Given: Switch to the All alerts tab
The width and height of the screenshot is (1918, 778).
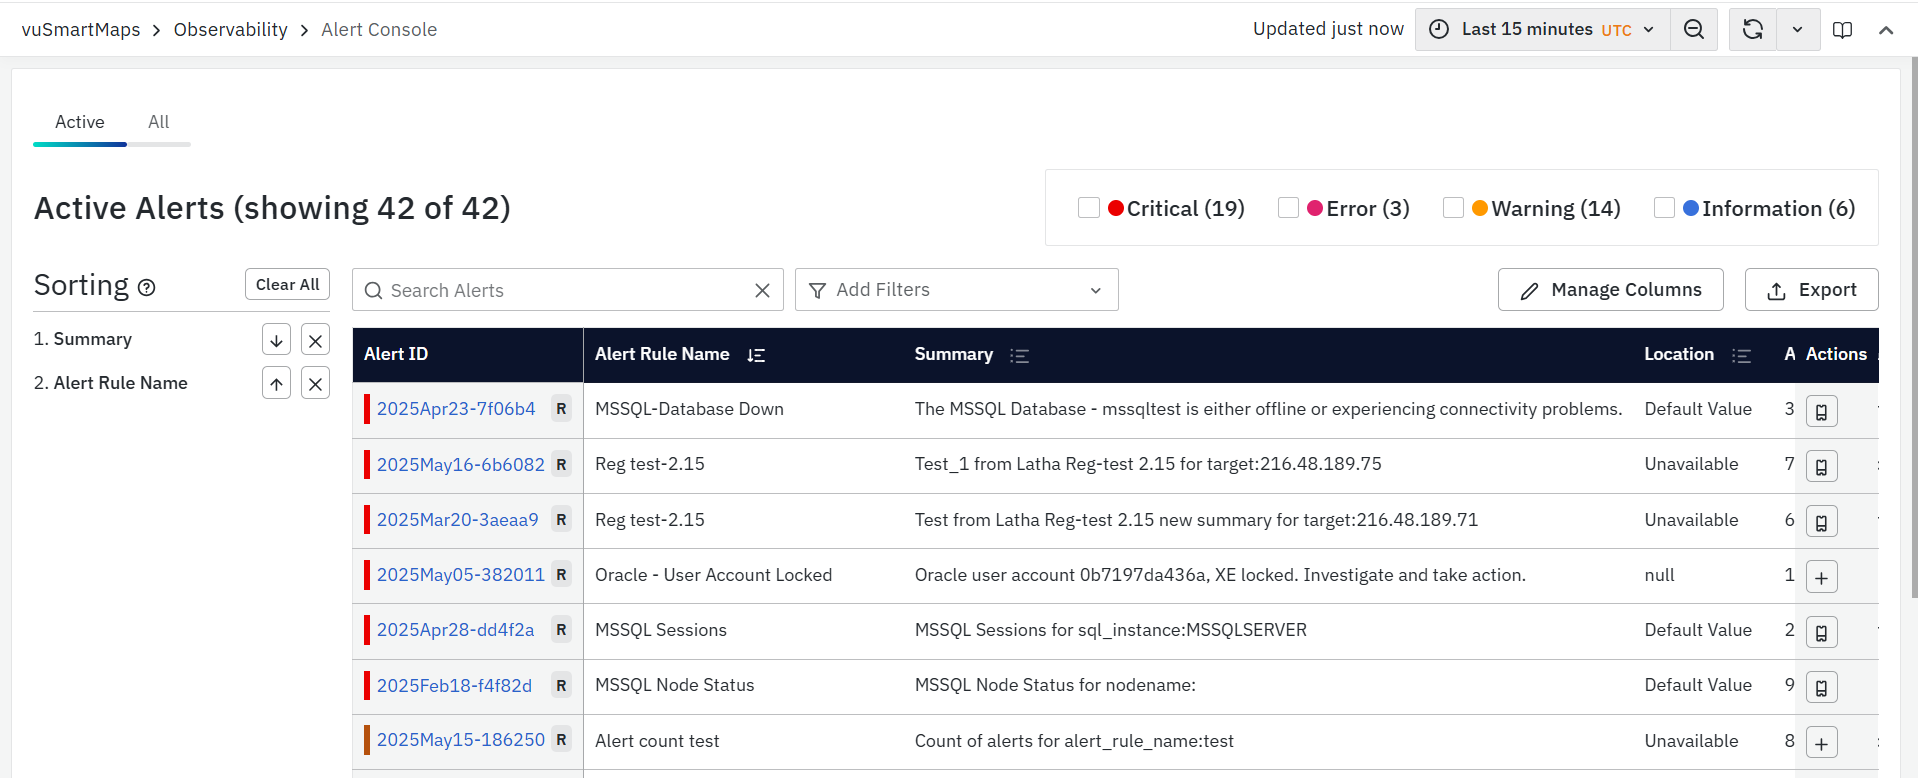Looking at the screenshot, I should (x=158, y=122).
